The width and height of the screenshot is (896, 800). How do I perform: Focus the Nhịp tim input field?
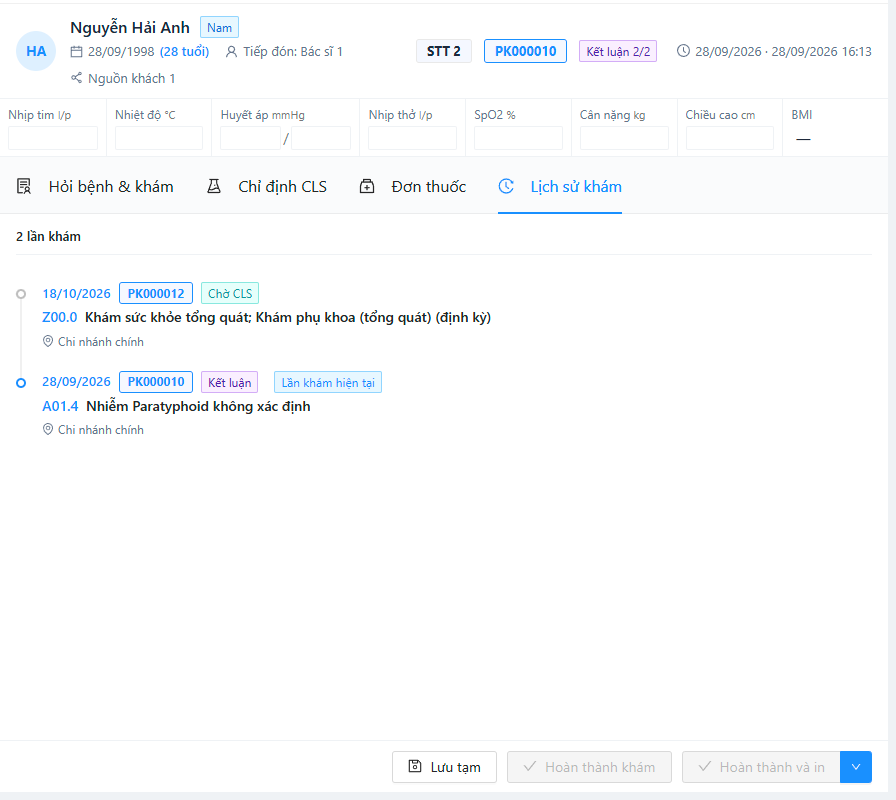(53, 138)
